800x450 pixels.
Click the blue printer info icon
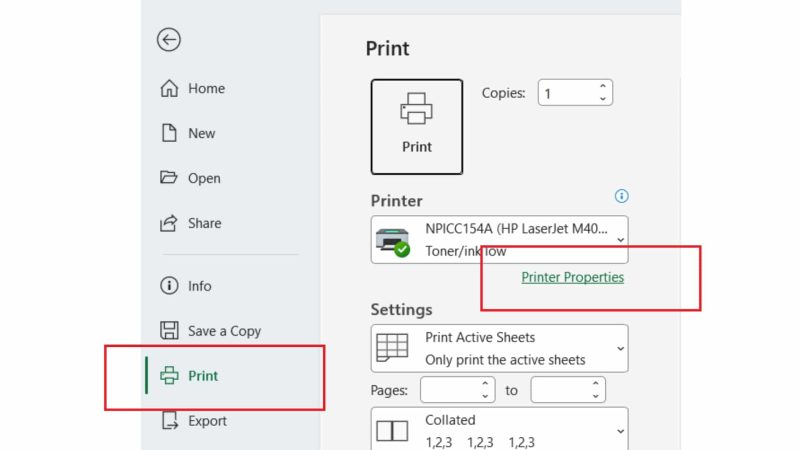pyautogui.click(x=621, y=196)
